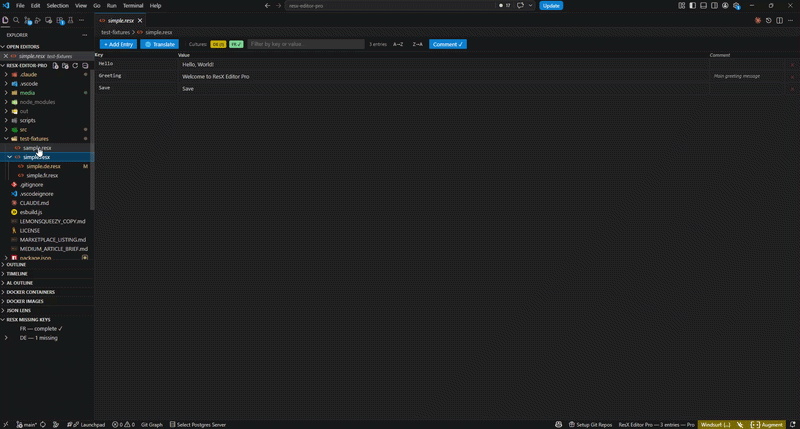Screen dimensions: 800x429
Task: Focus the filter by key or value field
Action: [306, 44]
